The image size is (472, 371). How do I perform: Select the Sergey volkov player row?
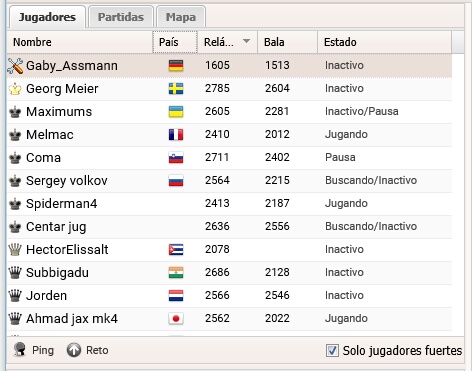pos(229,181)
